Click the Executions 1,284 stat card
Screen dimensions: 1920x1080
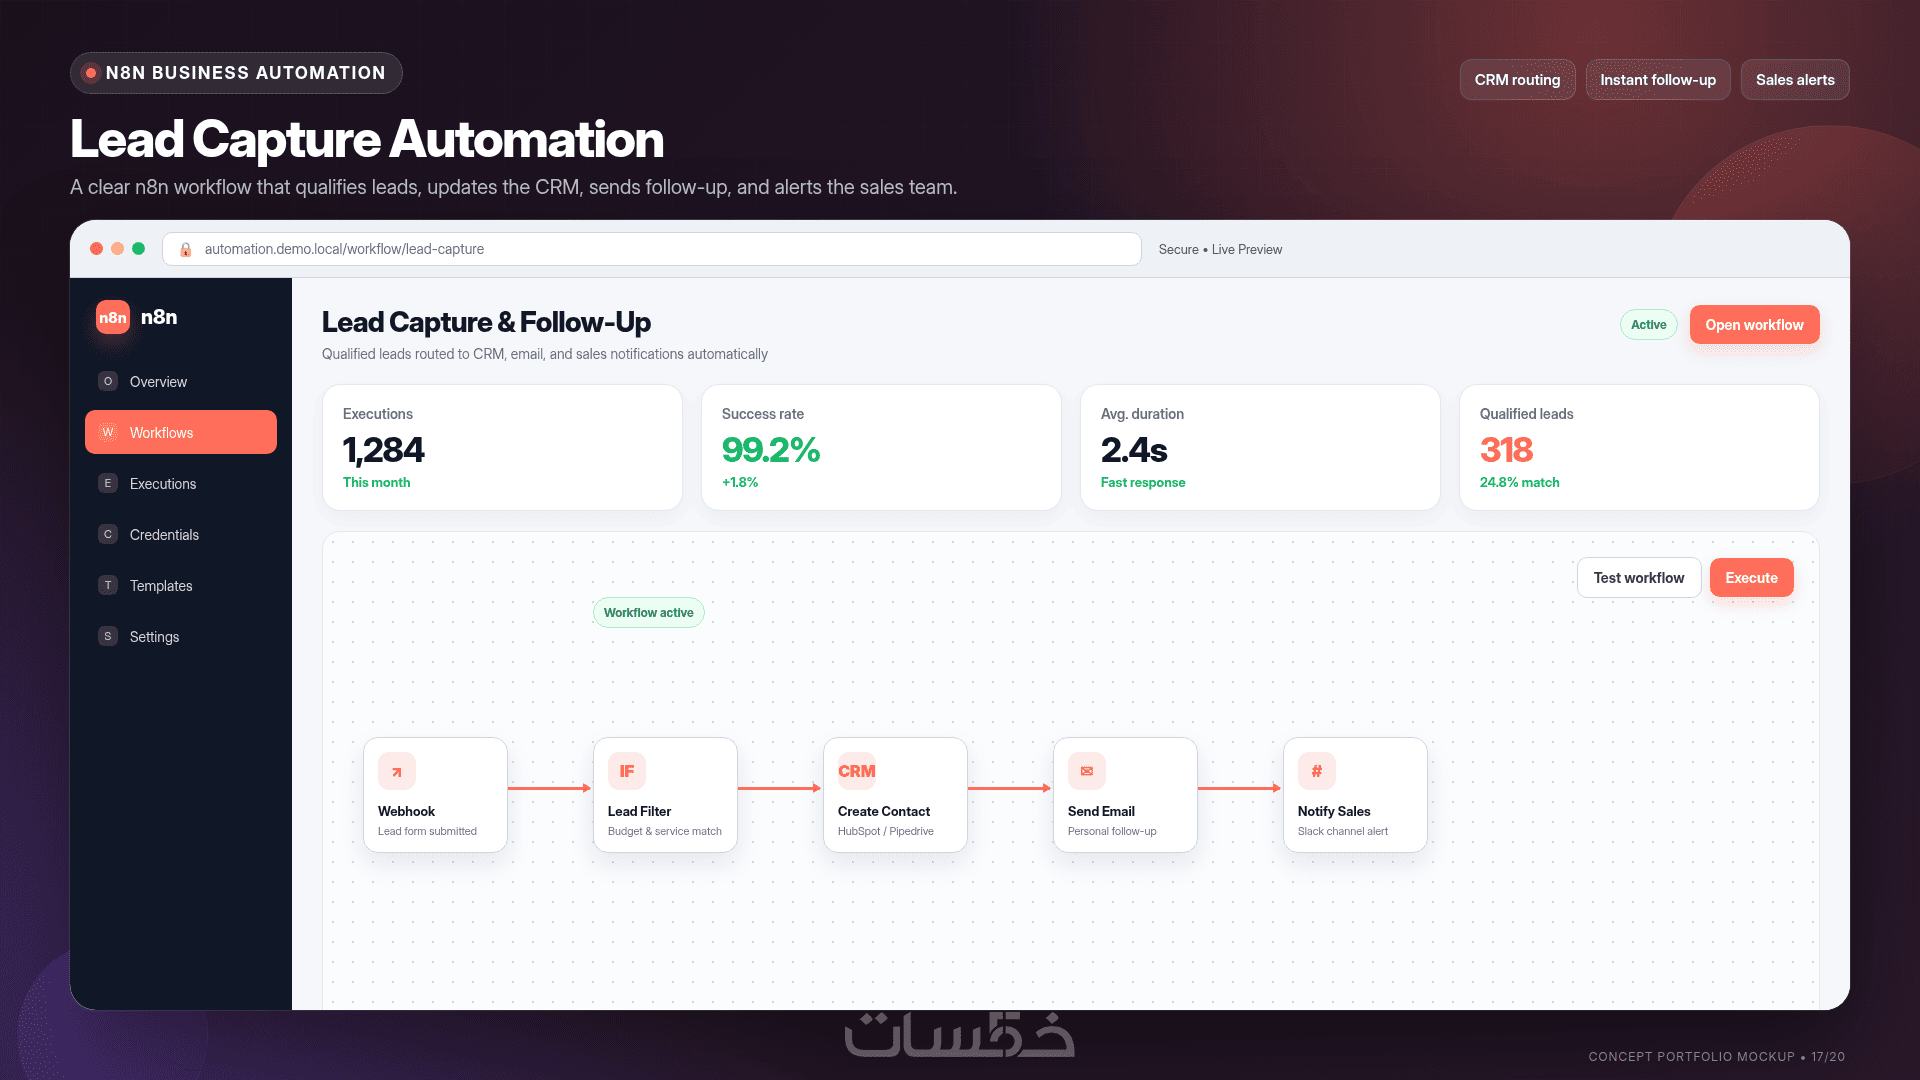click(502, 448)
